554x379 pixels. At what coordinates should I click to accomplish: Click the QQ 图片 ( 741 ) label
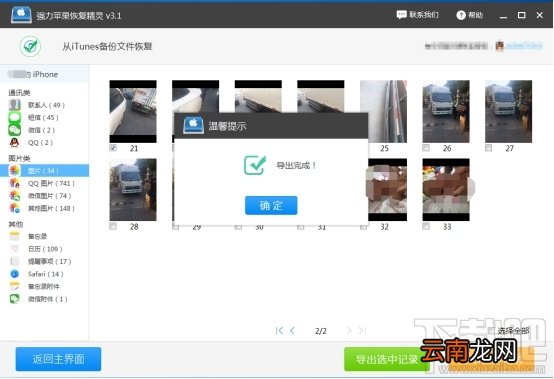(51, 183)
